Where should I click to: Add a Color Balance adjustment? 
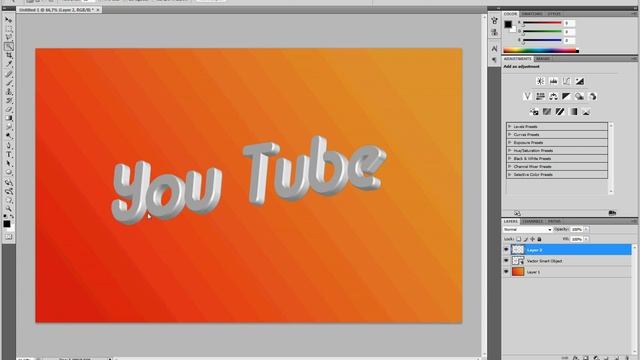(x=553, y=96)
